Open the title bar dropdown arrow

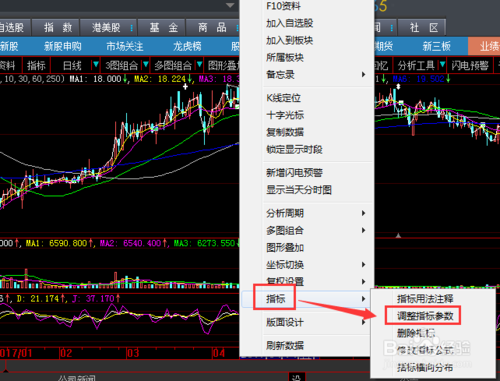click(x=230, y=5)
